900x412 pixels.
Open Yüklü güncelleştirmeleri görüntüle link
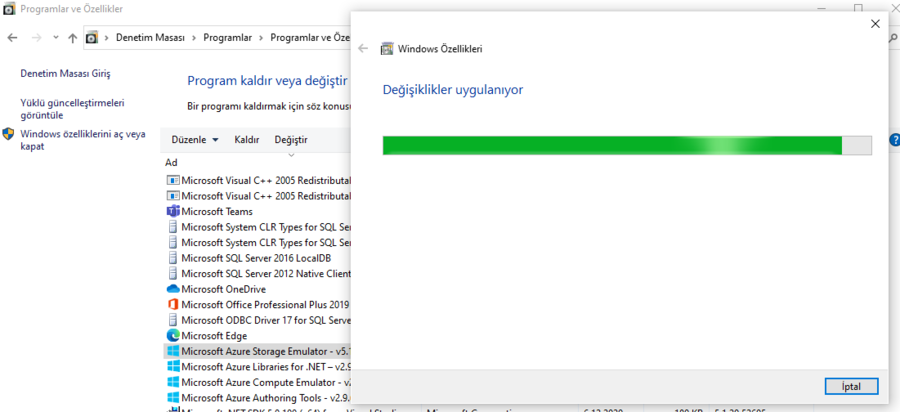pos(72,109)
